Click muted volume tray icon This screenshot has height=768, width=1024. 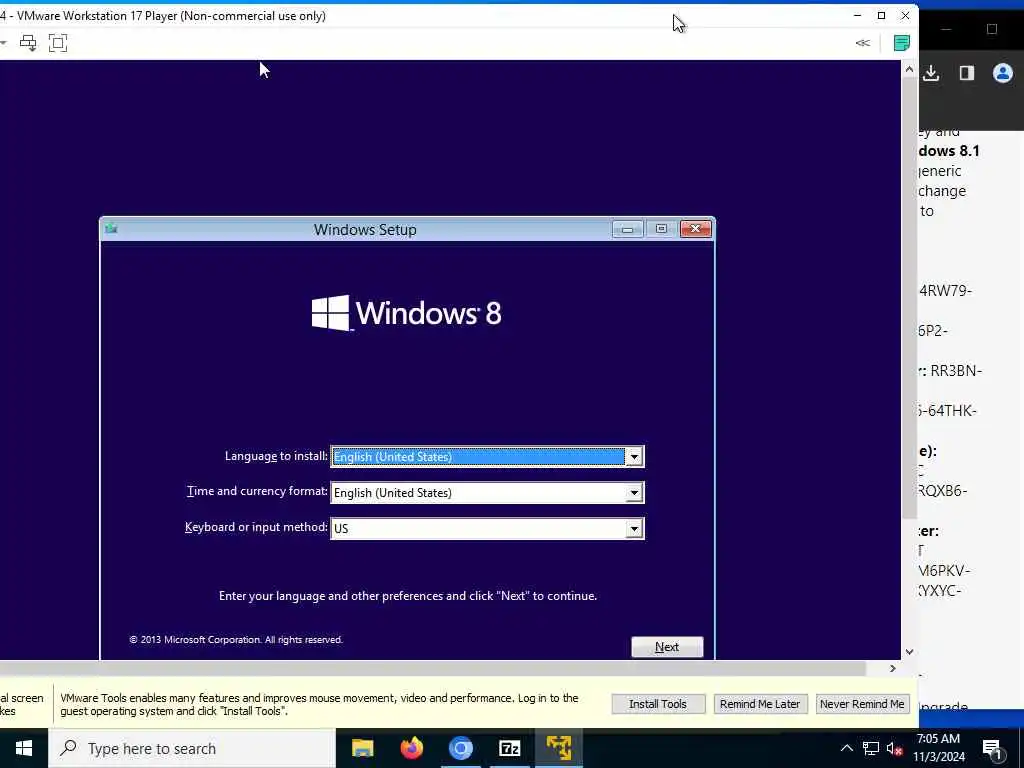(895, 749)
